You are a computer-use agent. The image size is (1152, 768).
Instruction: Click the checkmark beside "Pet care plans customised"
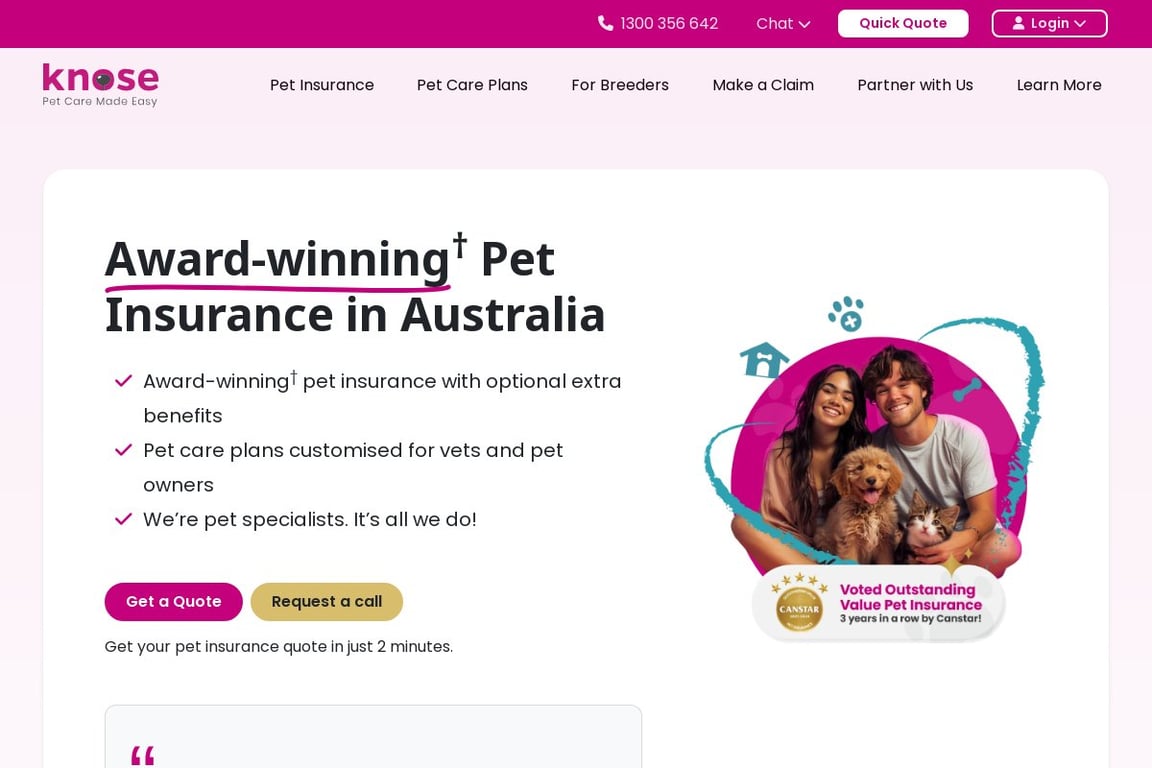[x=123, y=450]
